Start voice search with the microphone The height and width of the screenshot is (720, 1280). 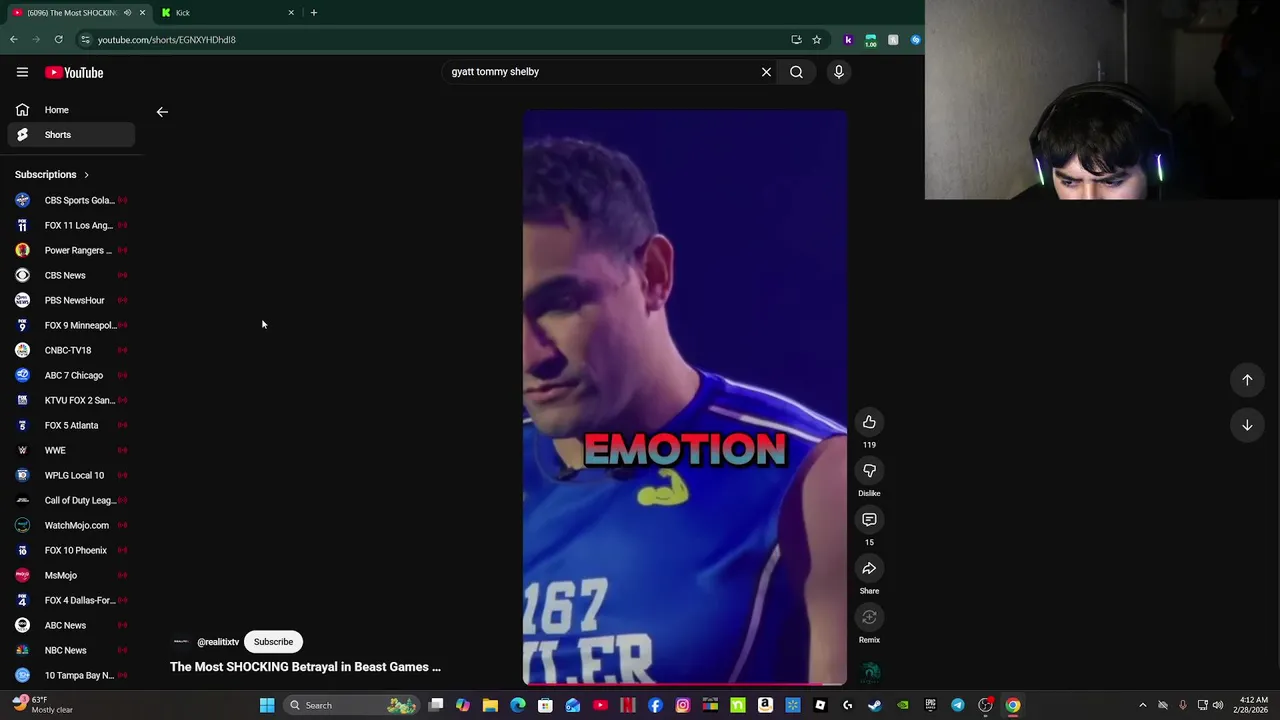[x=839, y=72]
